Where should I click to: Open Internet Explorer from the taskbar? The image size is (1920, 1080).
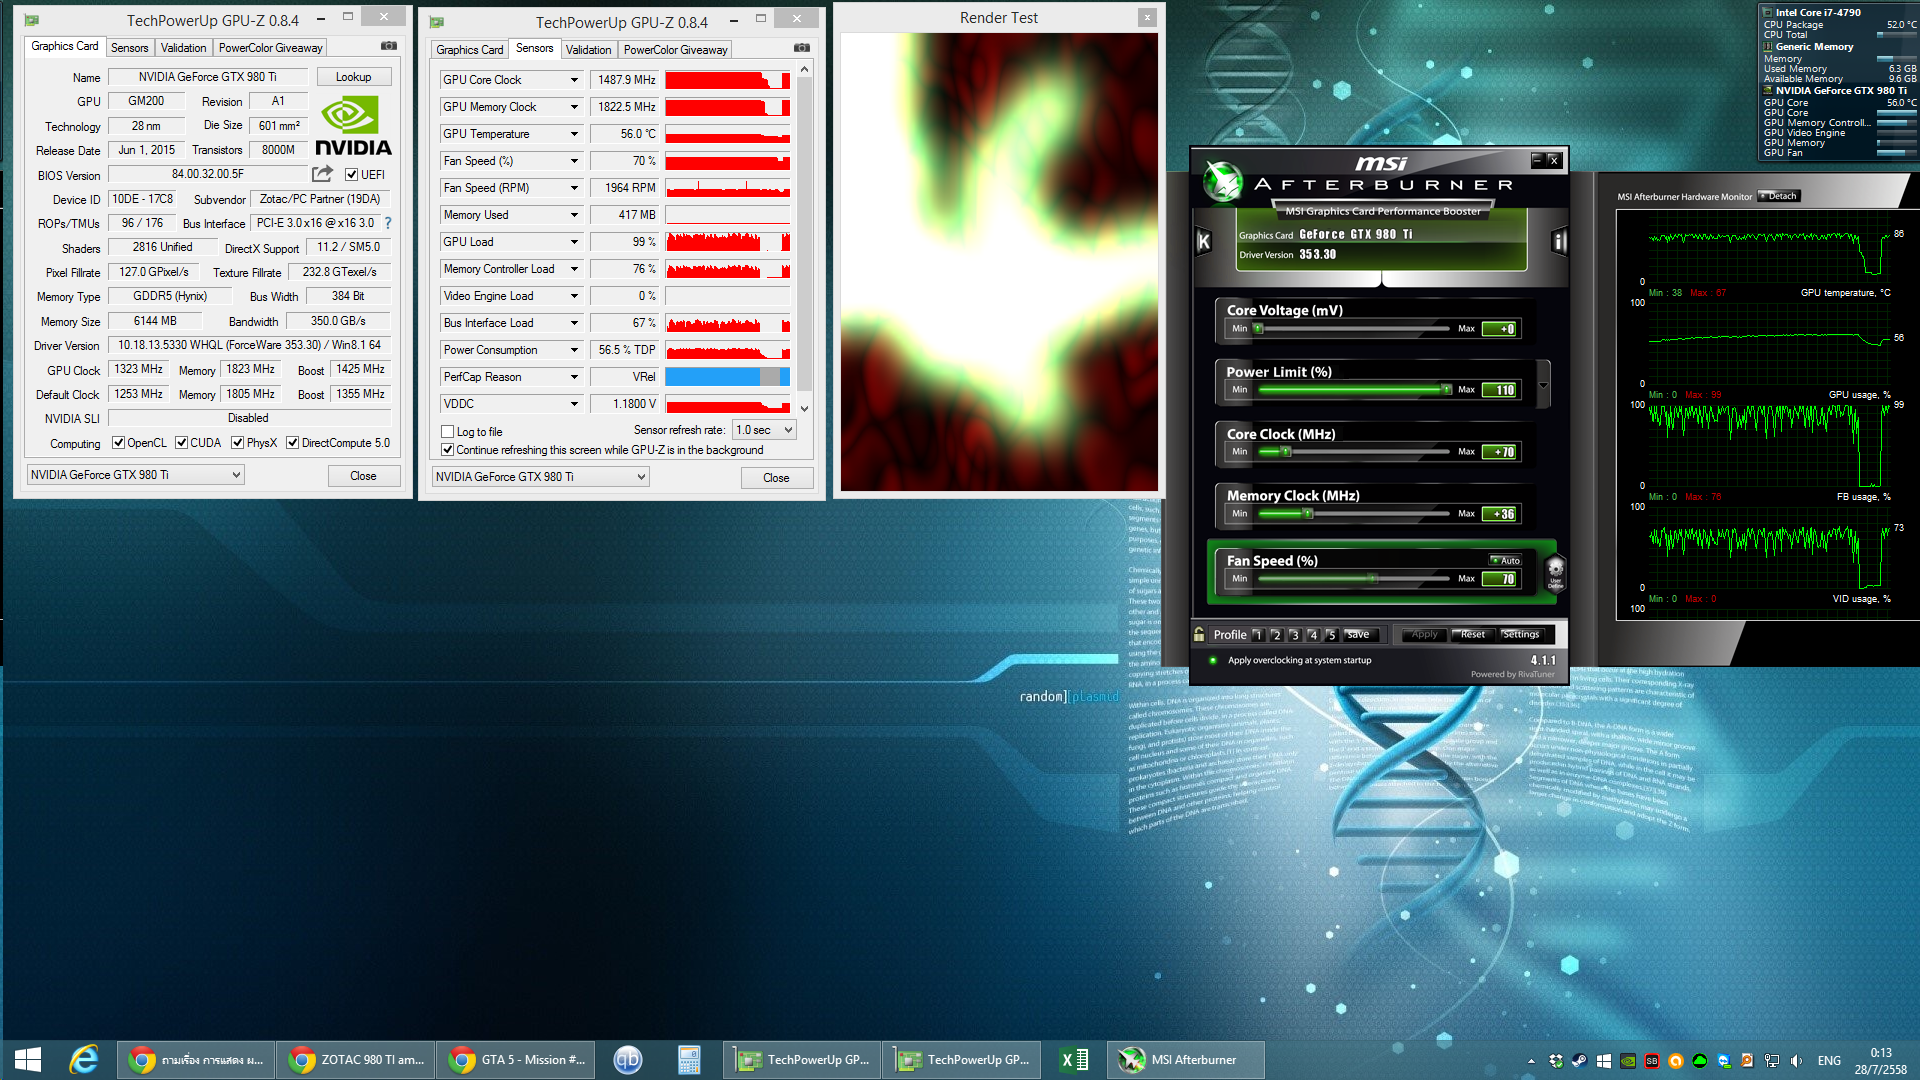coord(84,1060)
